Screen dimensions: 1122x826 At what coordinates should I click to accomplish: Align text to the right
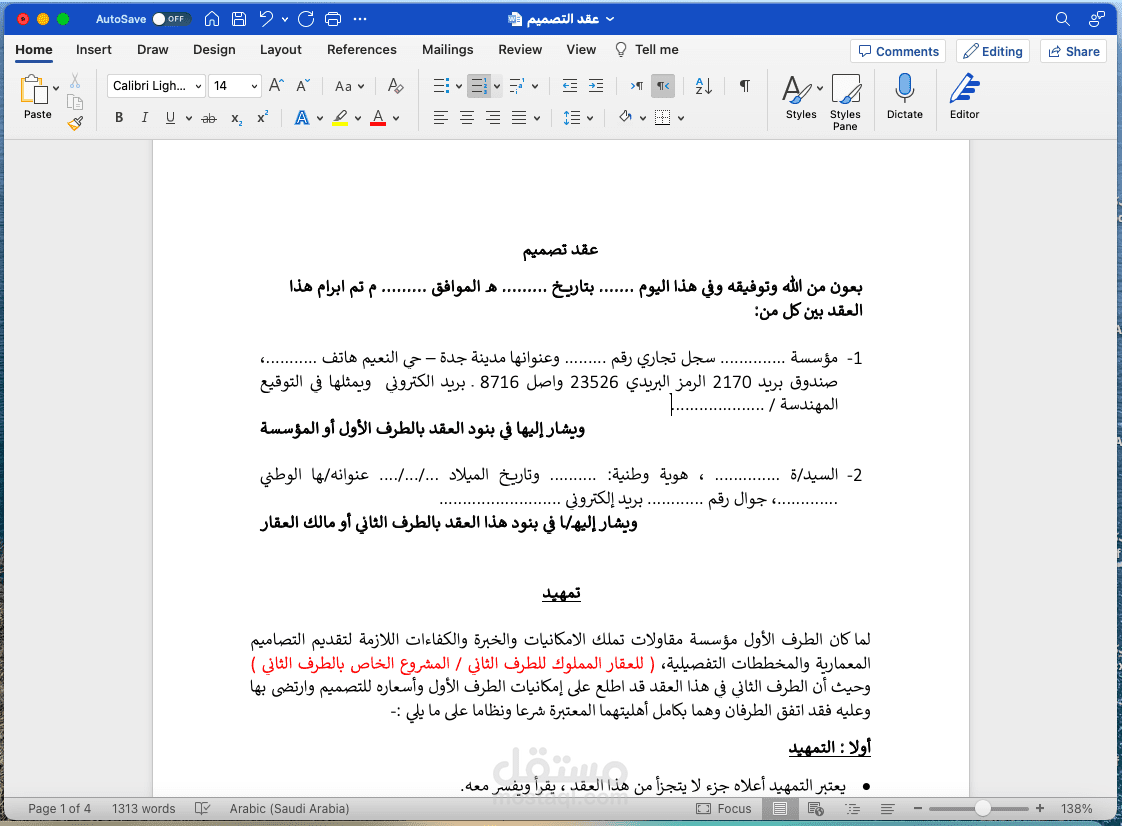click(492, 117)
